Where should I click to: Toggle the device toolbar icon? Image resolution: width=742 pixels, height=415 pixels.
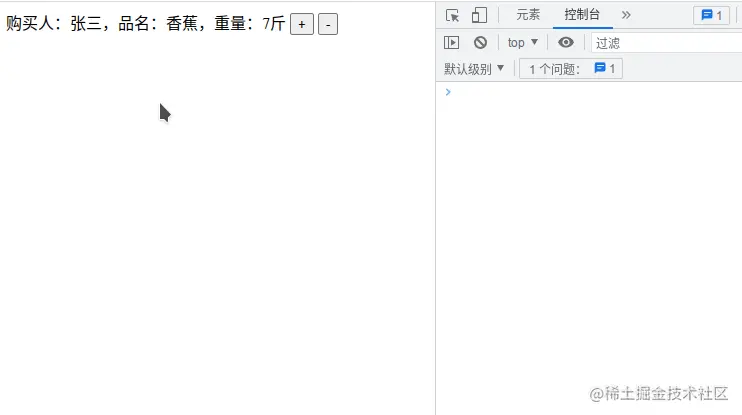(479, 15)
